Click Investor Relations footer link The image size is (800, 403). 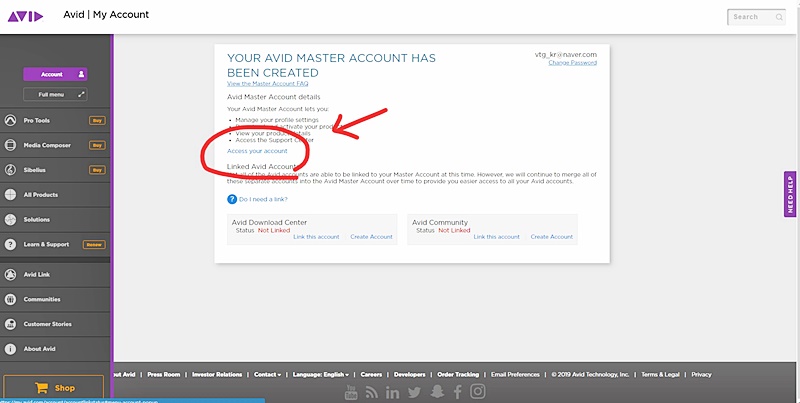[x=217, y=374]
